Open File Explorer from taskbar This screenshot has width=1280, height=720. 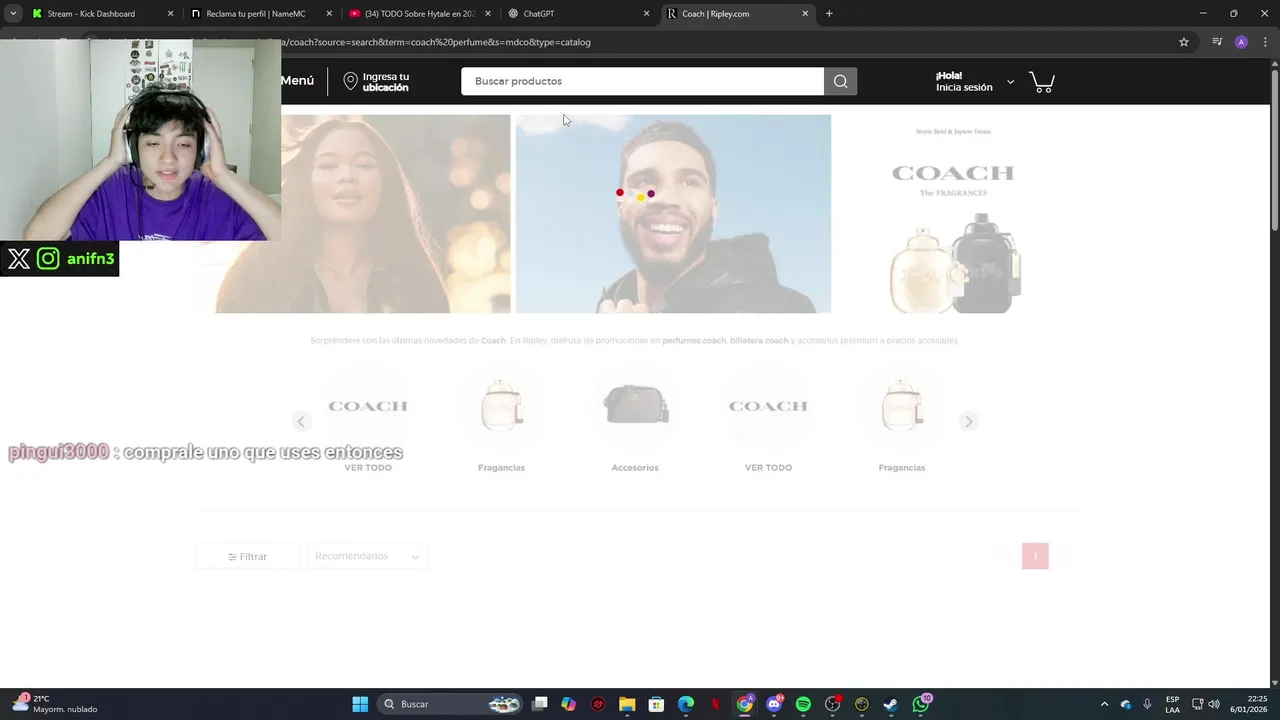[x=627, y=704]
